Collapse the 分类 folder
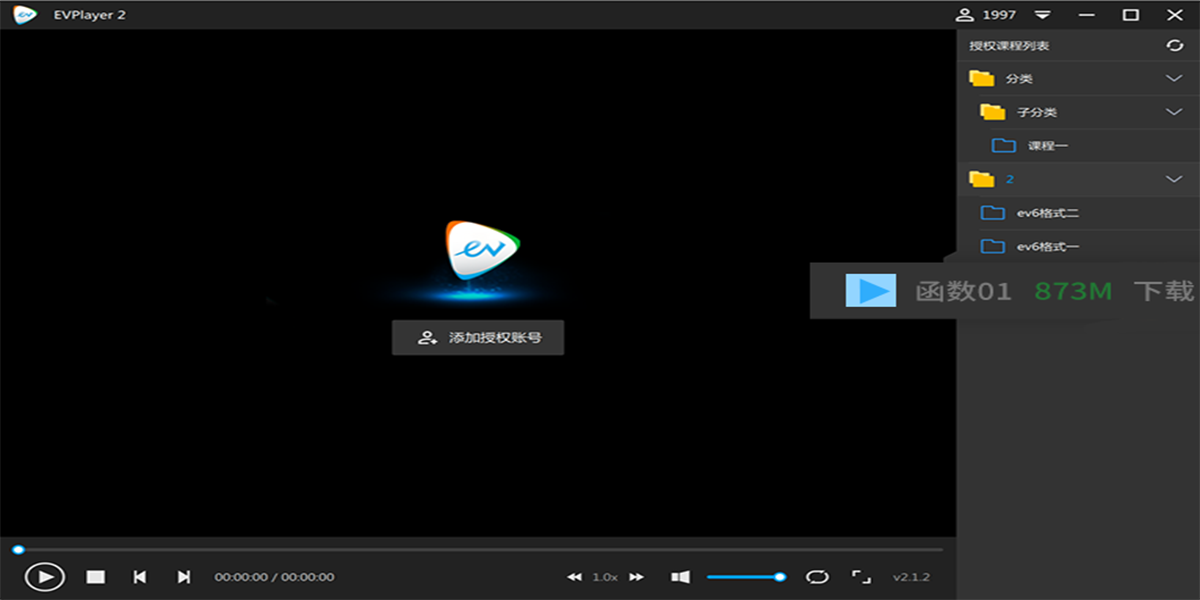Screen dimensions: 1200x600 (1172, 78)
